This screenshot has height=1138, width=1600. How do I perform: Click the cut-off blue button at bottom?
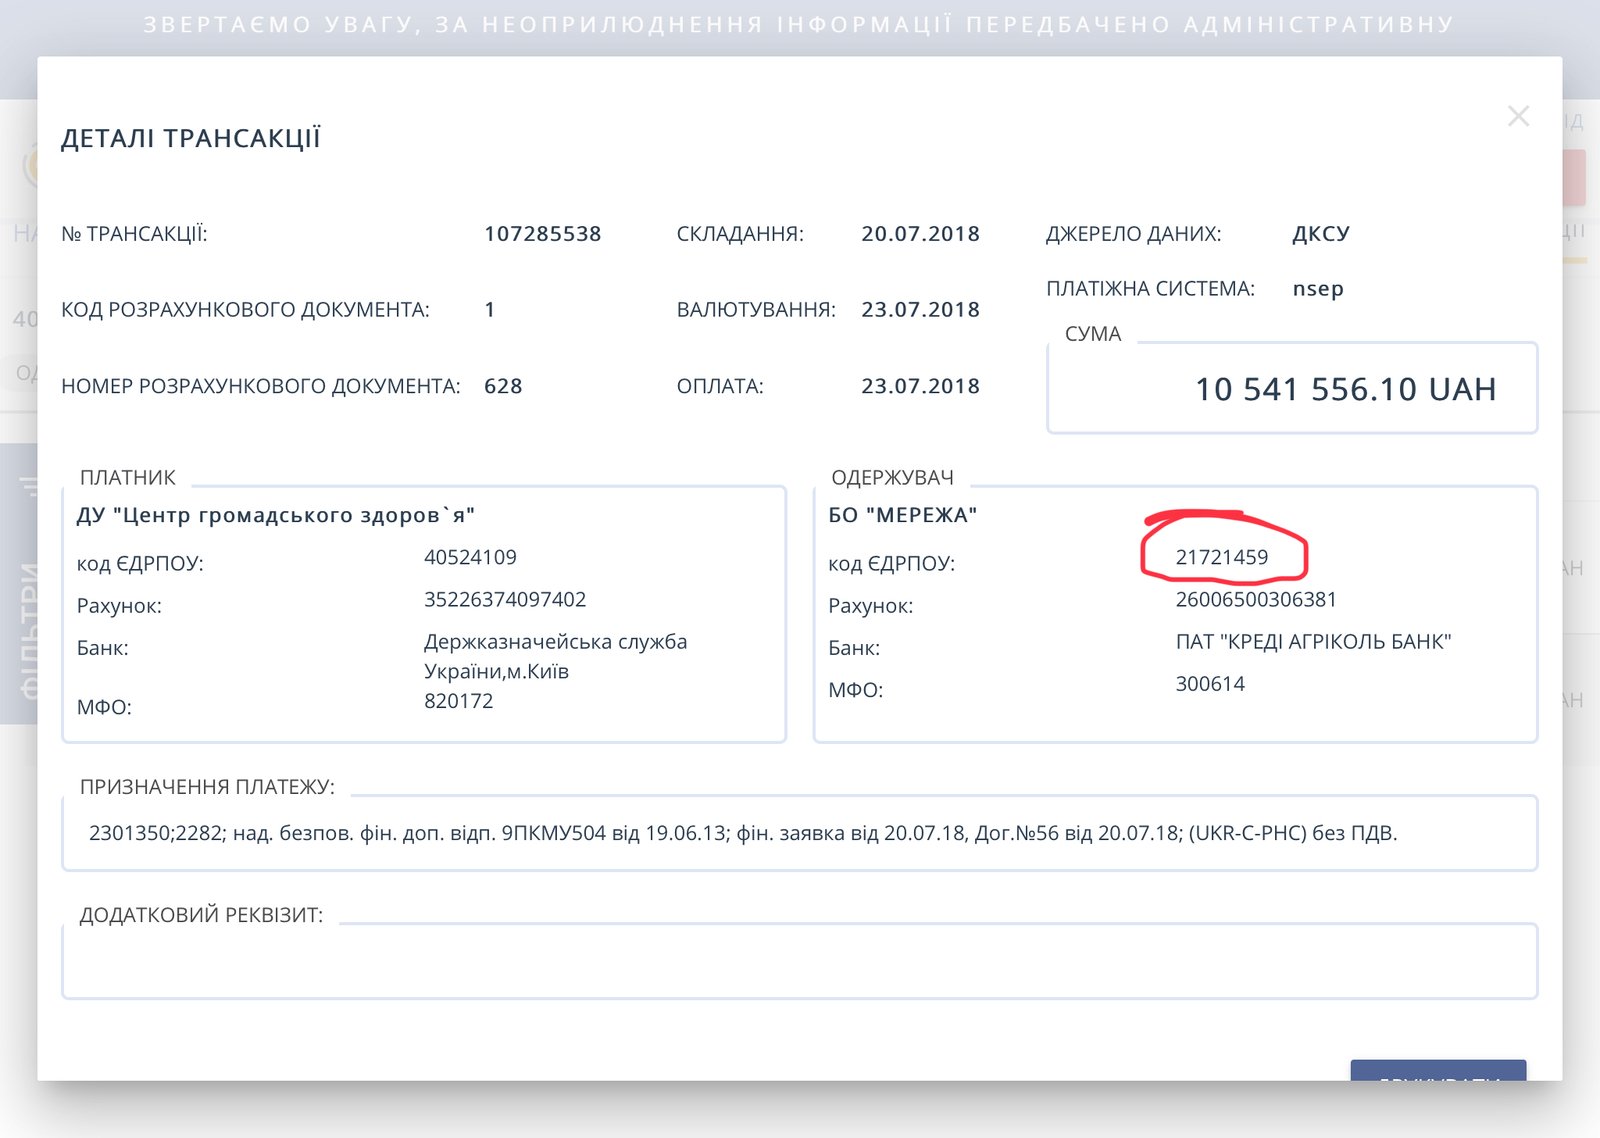coord(1438,1070)
